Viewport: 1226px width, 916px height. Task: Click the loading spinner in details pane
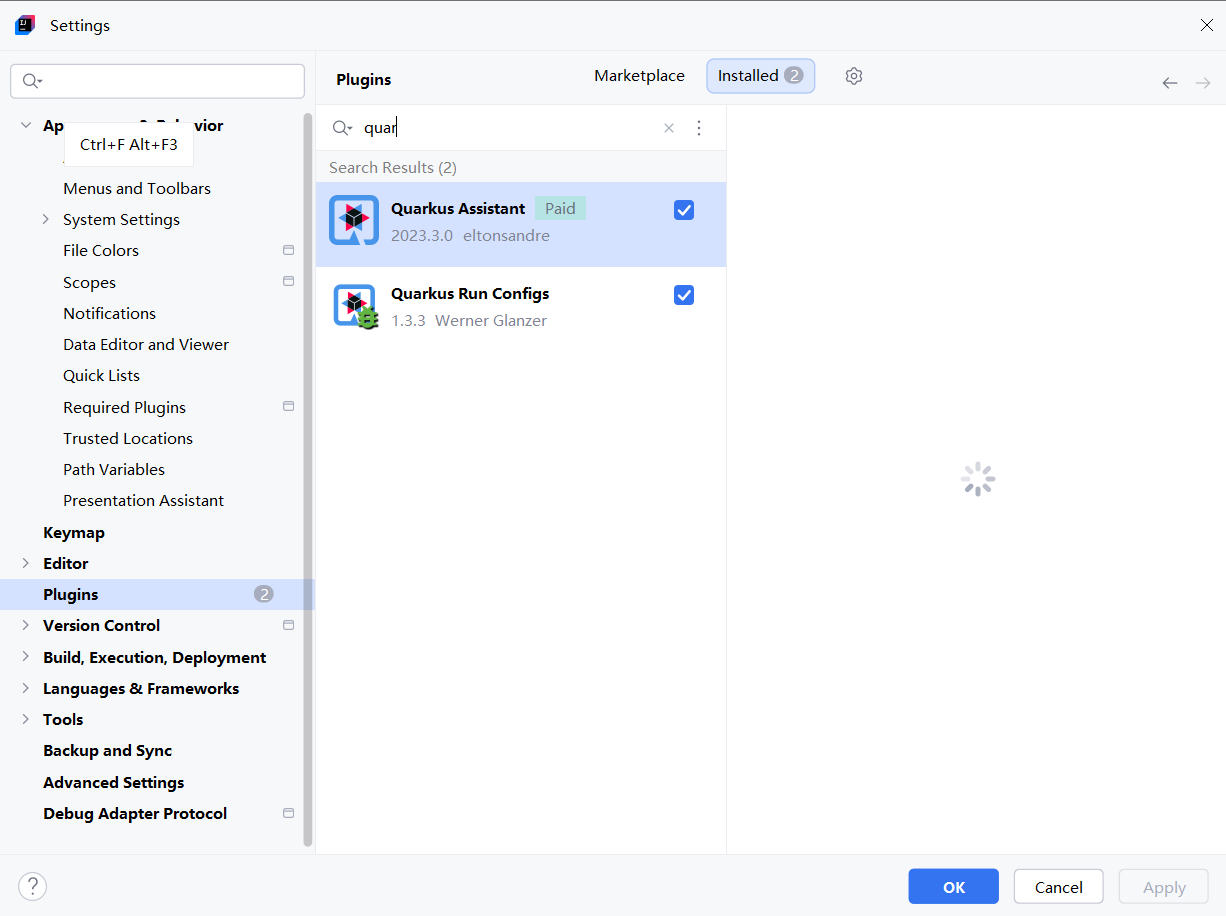pos(978,479)
